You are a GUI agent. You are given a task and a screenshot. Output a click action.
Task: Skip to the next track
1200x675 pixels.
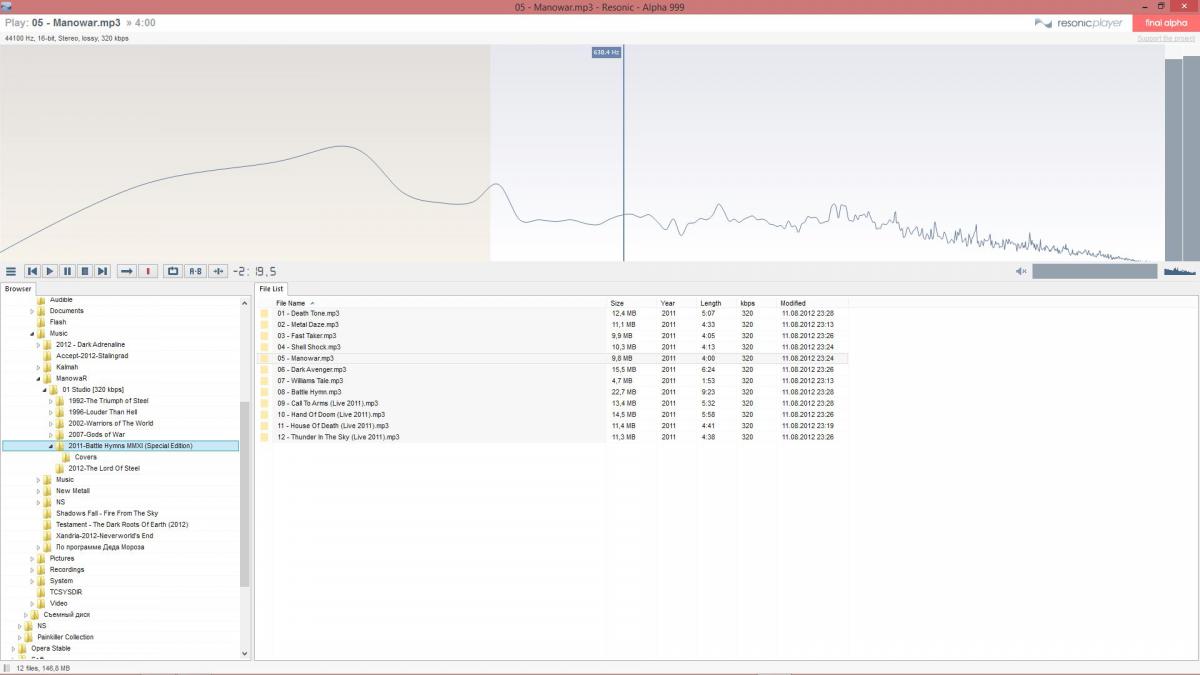[103, 271]
